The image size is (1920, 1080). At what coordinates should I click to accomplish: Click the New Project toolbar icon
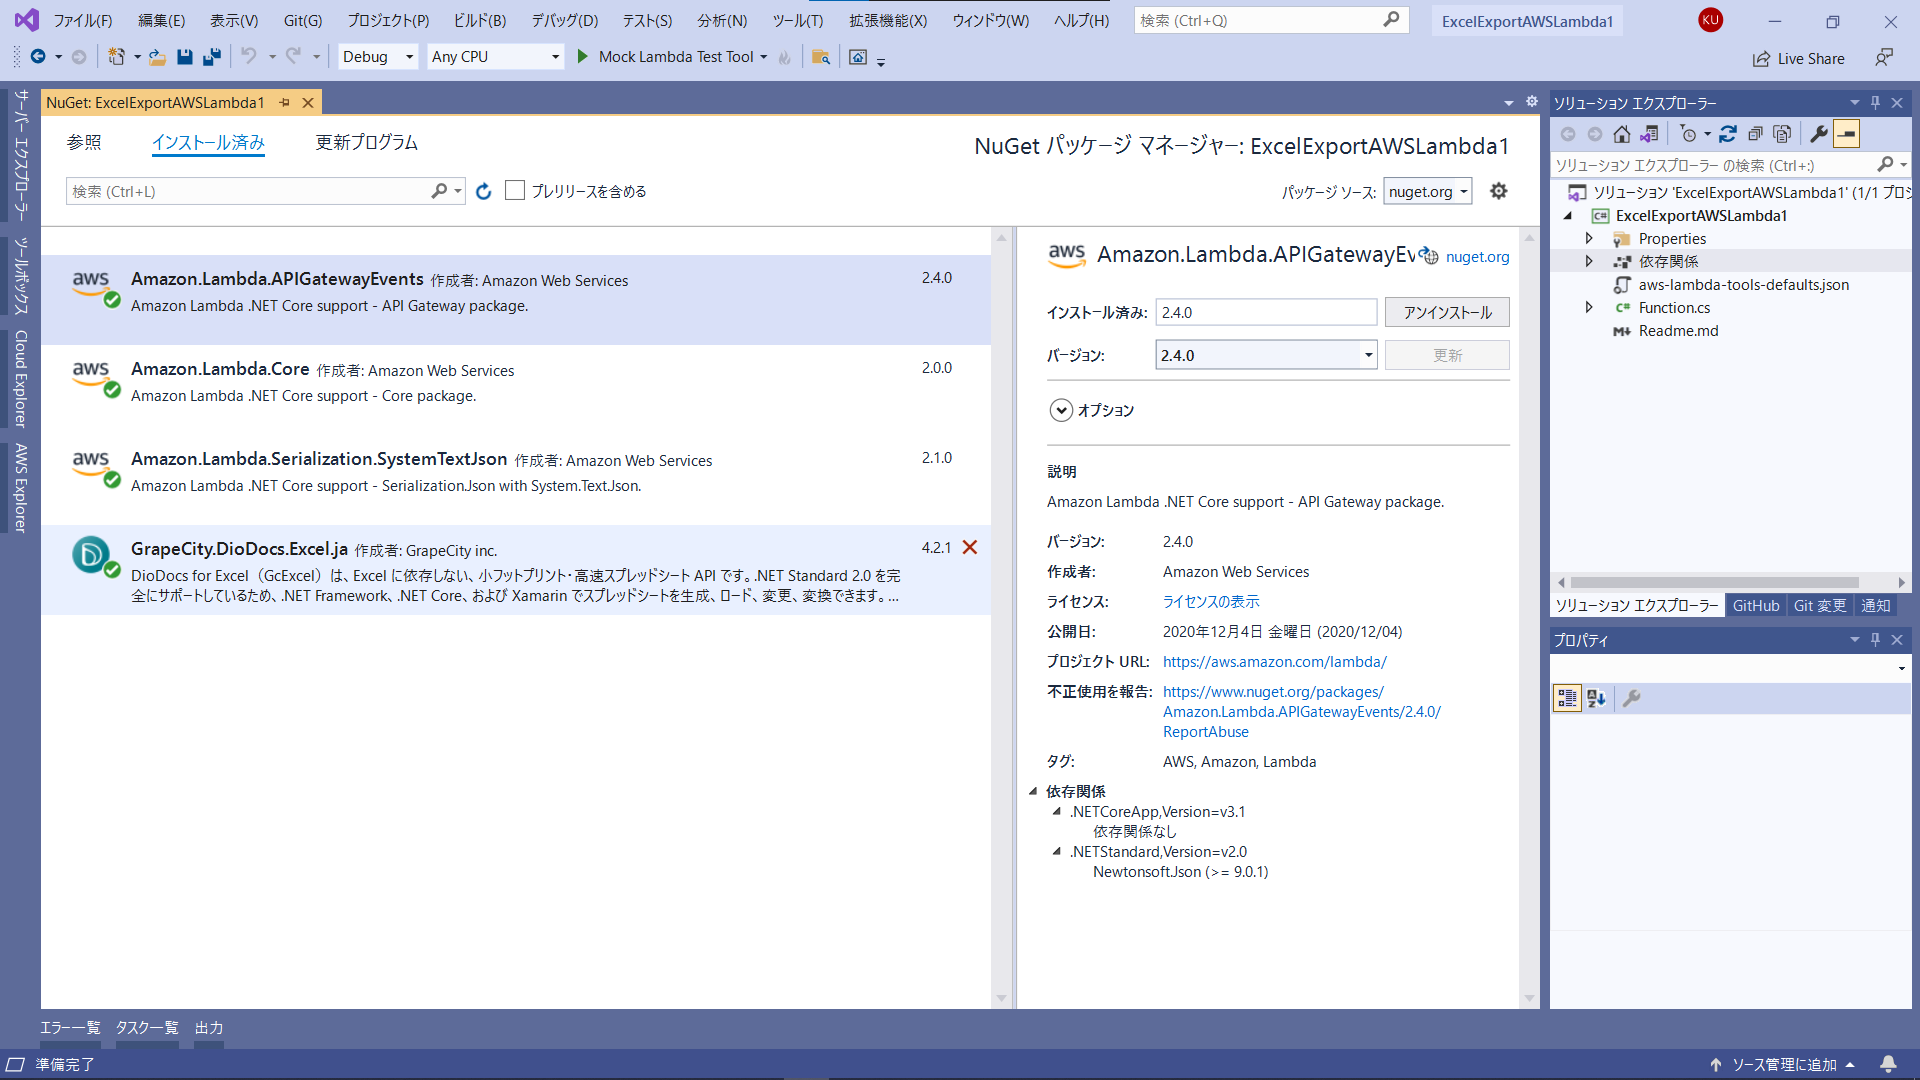click(117, 57)
